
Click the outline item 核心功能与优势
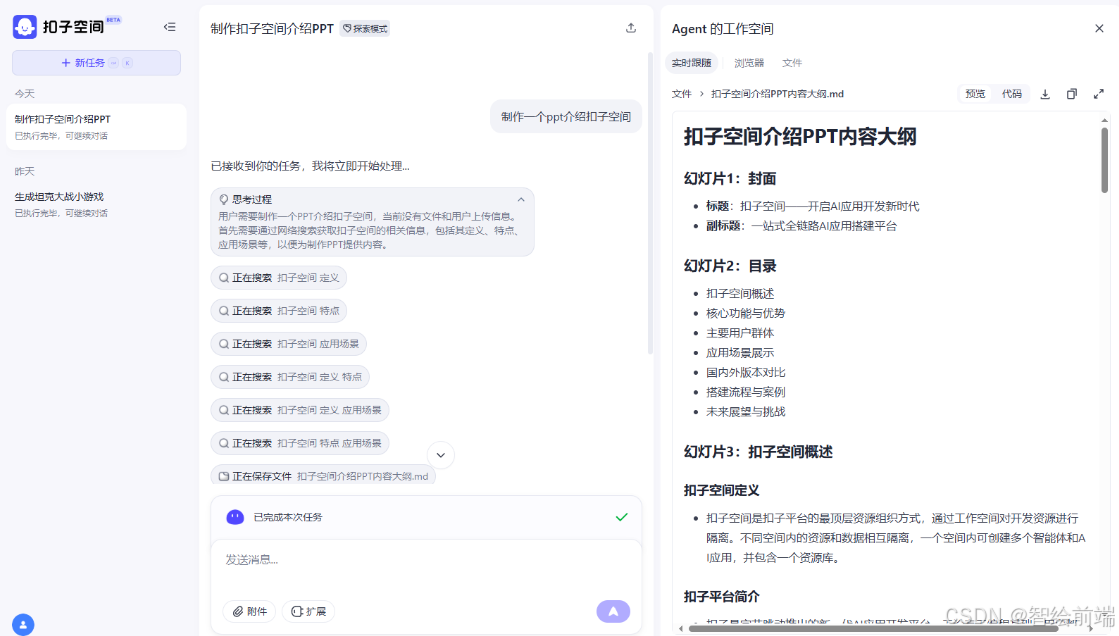tap(745, 313)
